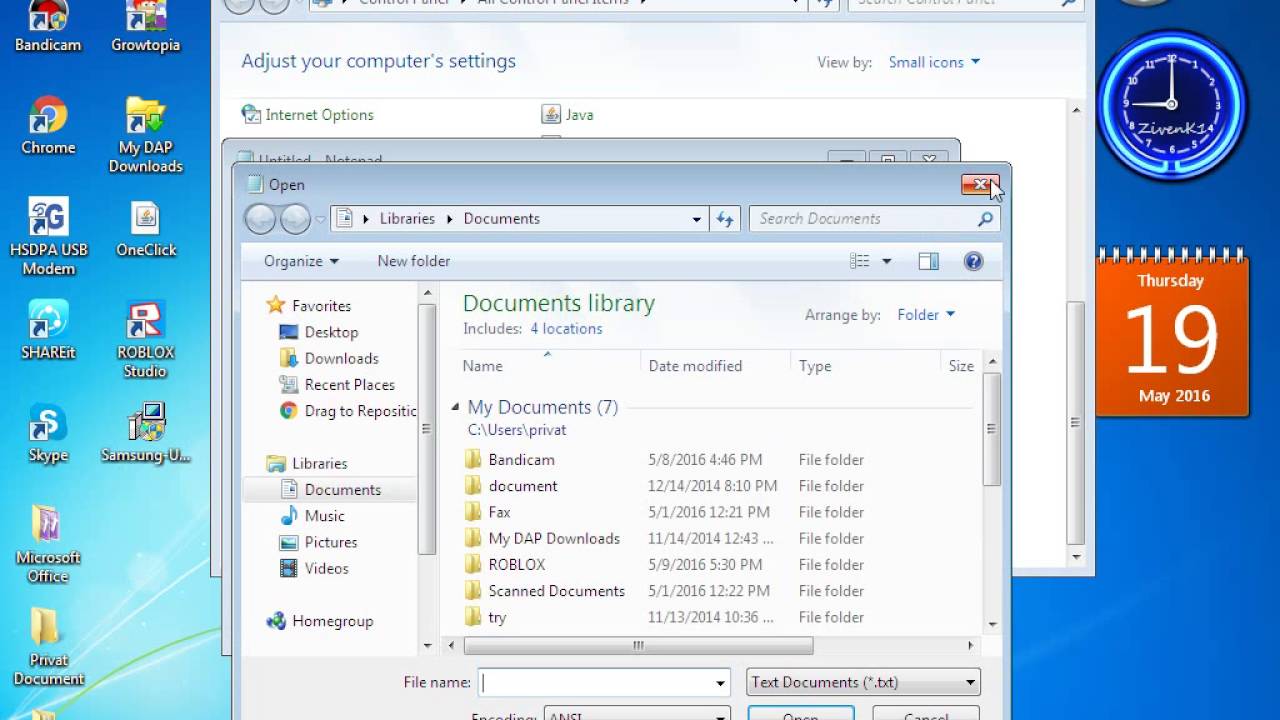Image resolution: width=1280 pixels, height=720 pixels.
Task: Click Forward arrow in Open dialog
Action: point(295,219)
